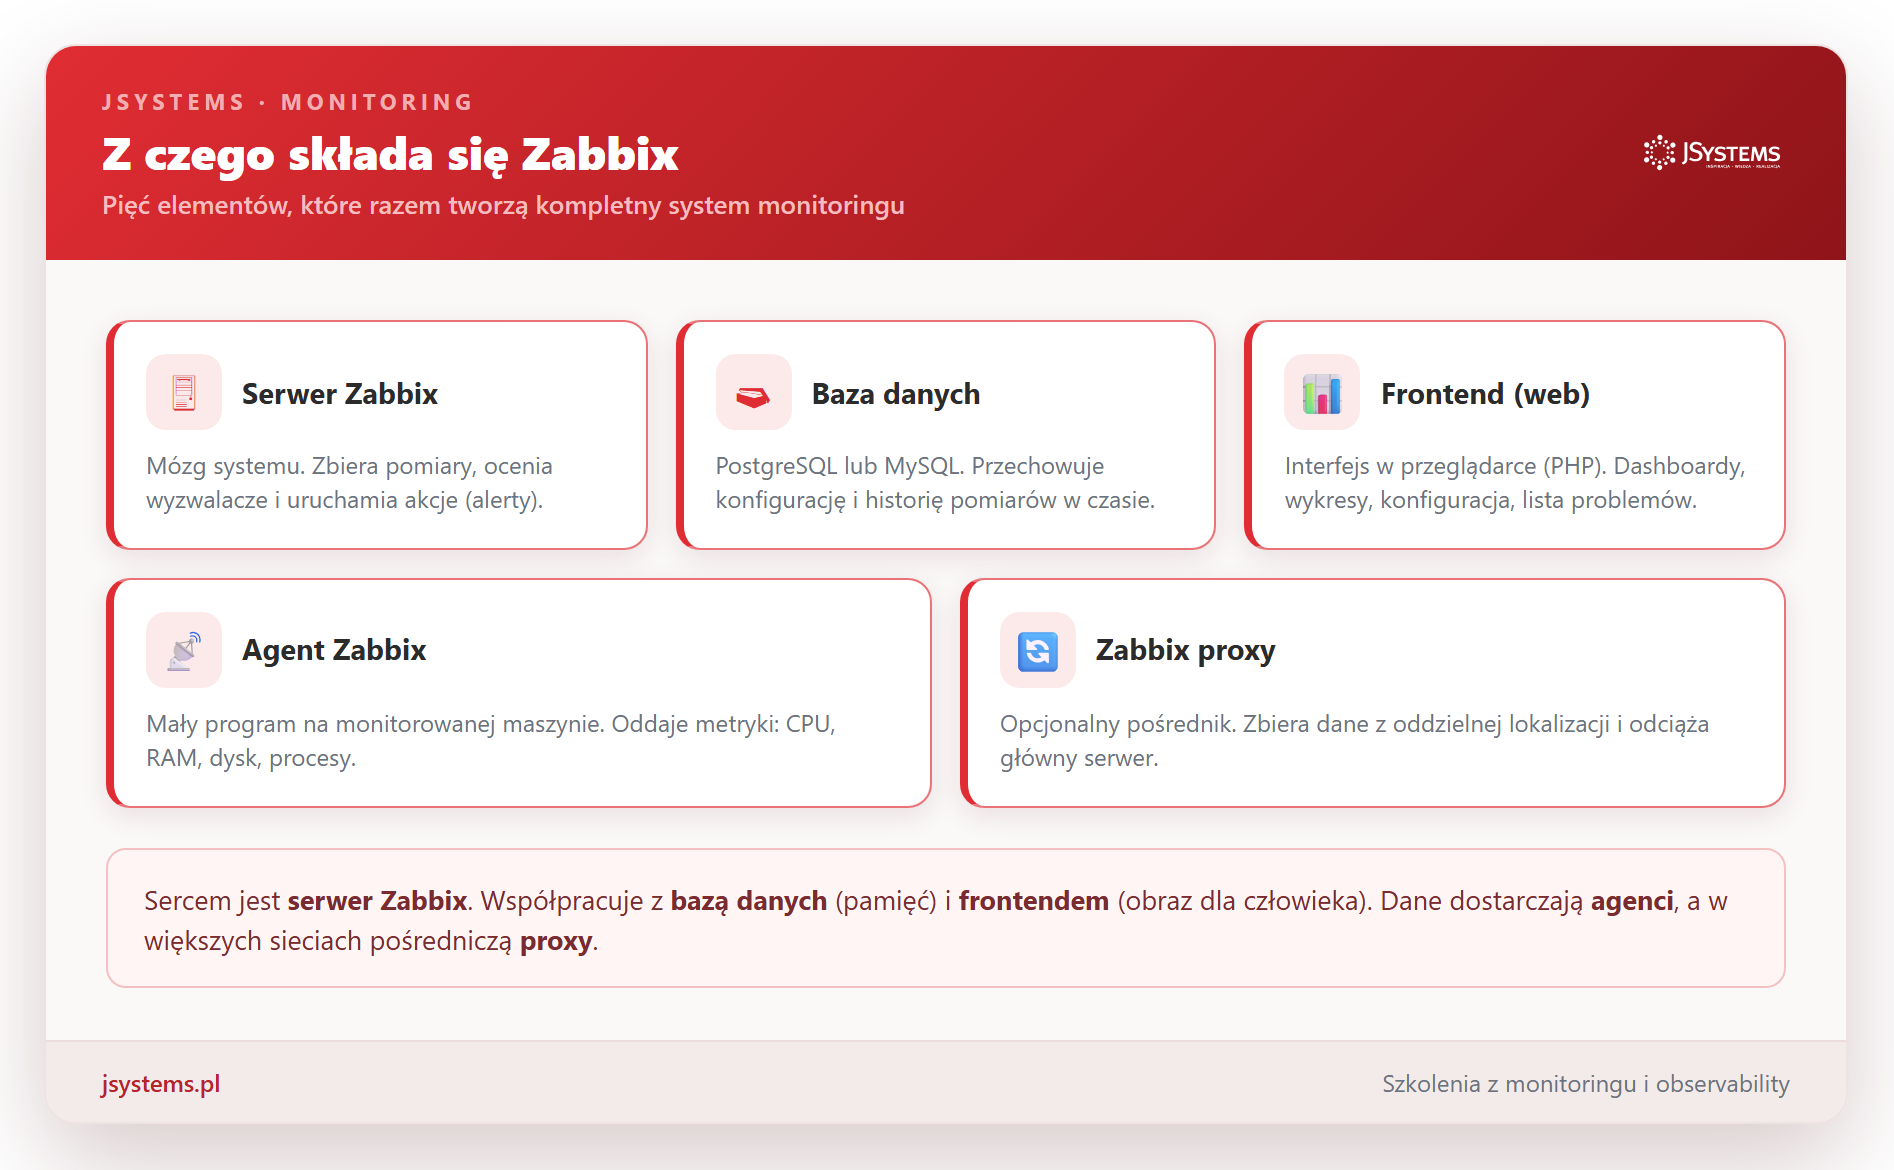Click the Agent Zabbix satellite dish icon
The image size is (1894, 1170).
click(x=184, y=650)
